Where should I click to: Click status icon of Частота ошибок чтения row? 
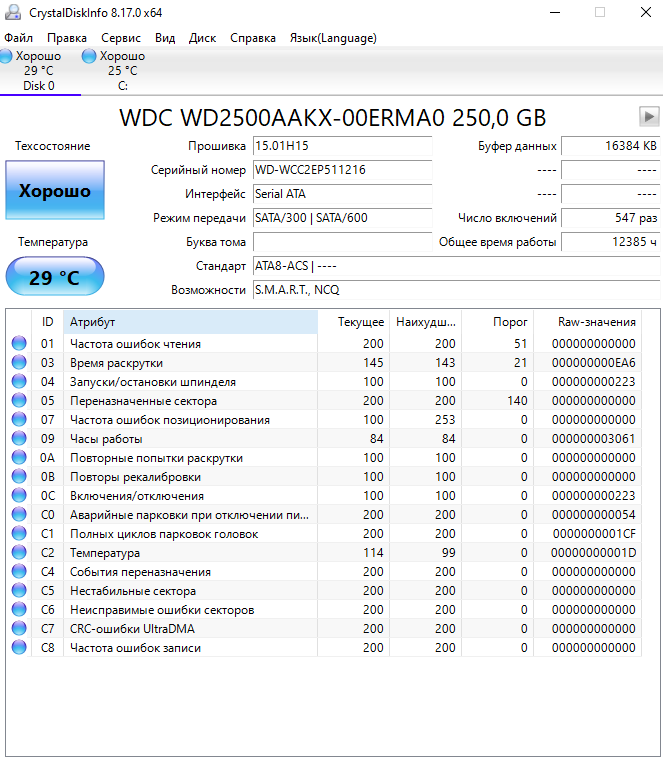(x=19, y=343)
